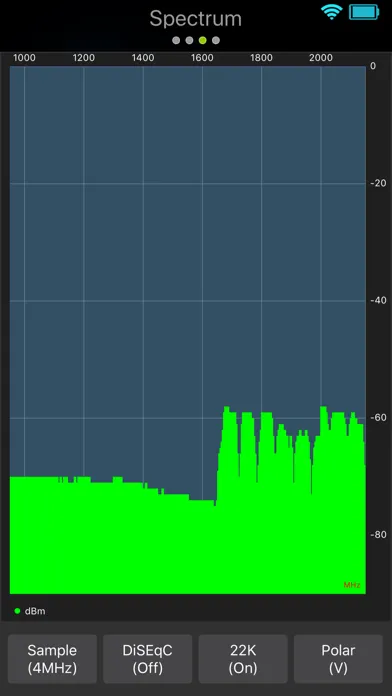Select the second page indicator dot
392x696 pixels.
[x=190, y=40]
